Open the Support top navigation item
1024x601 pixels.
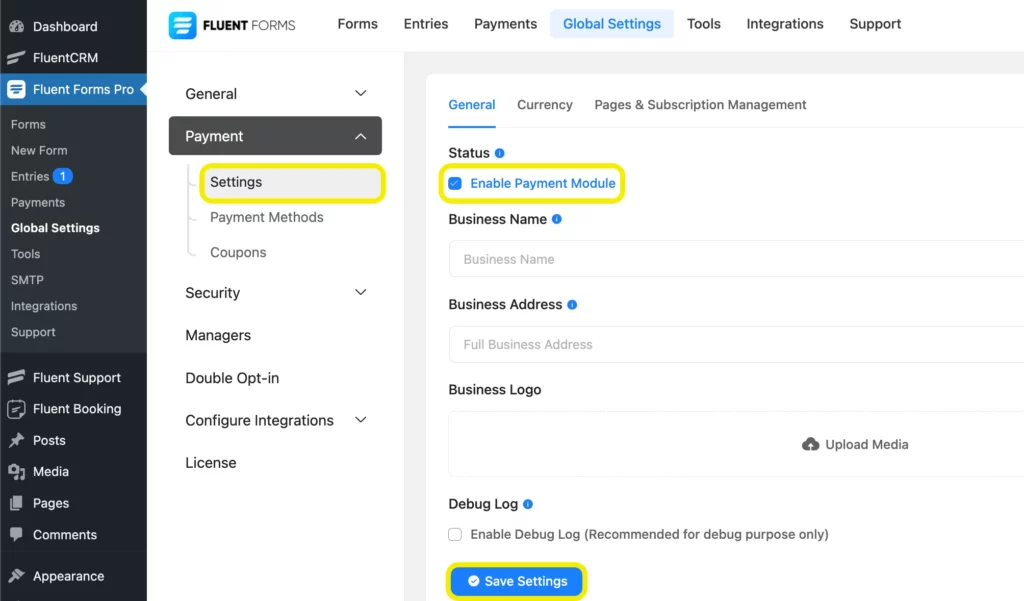(875, 24)
